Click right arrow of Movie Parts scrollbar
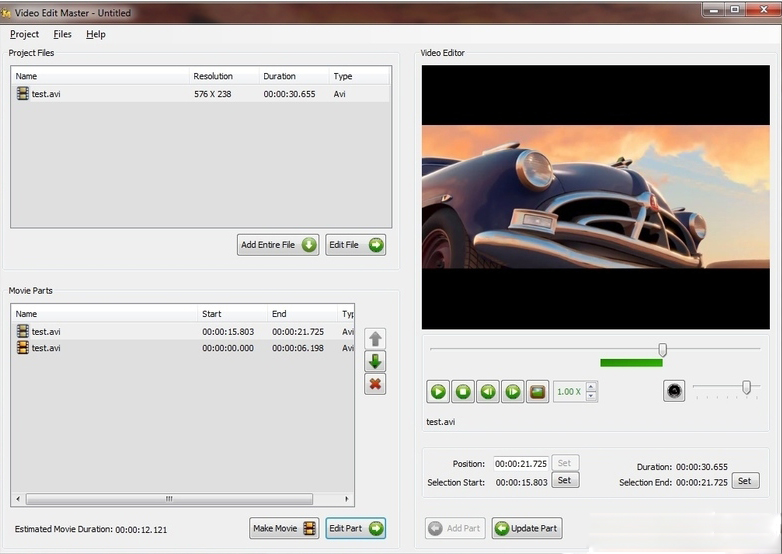The width and height of the screenshot is (782, 554). (347, 499)
